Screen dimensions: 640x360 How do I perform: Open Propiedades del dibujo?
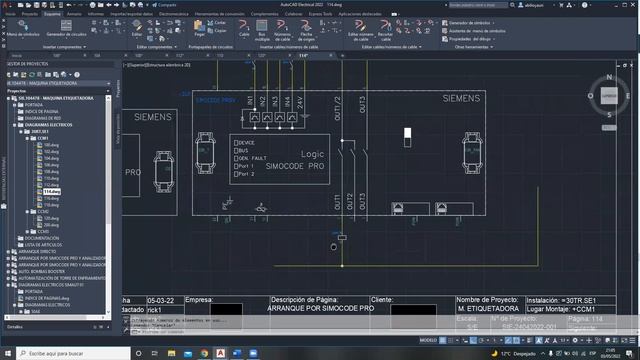pyautogui.click(x=469, y=39)
